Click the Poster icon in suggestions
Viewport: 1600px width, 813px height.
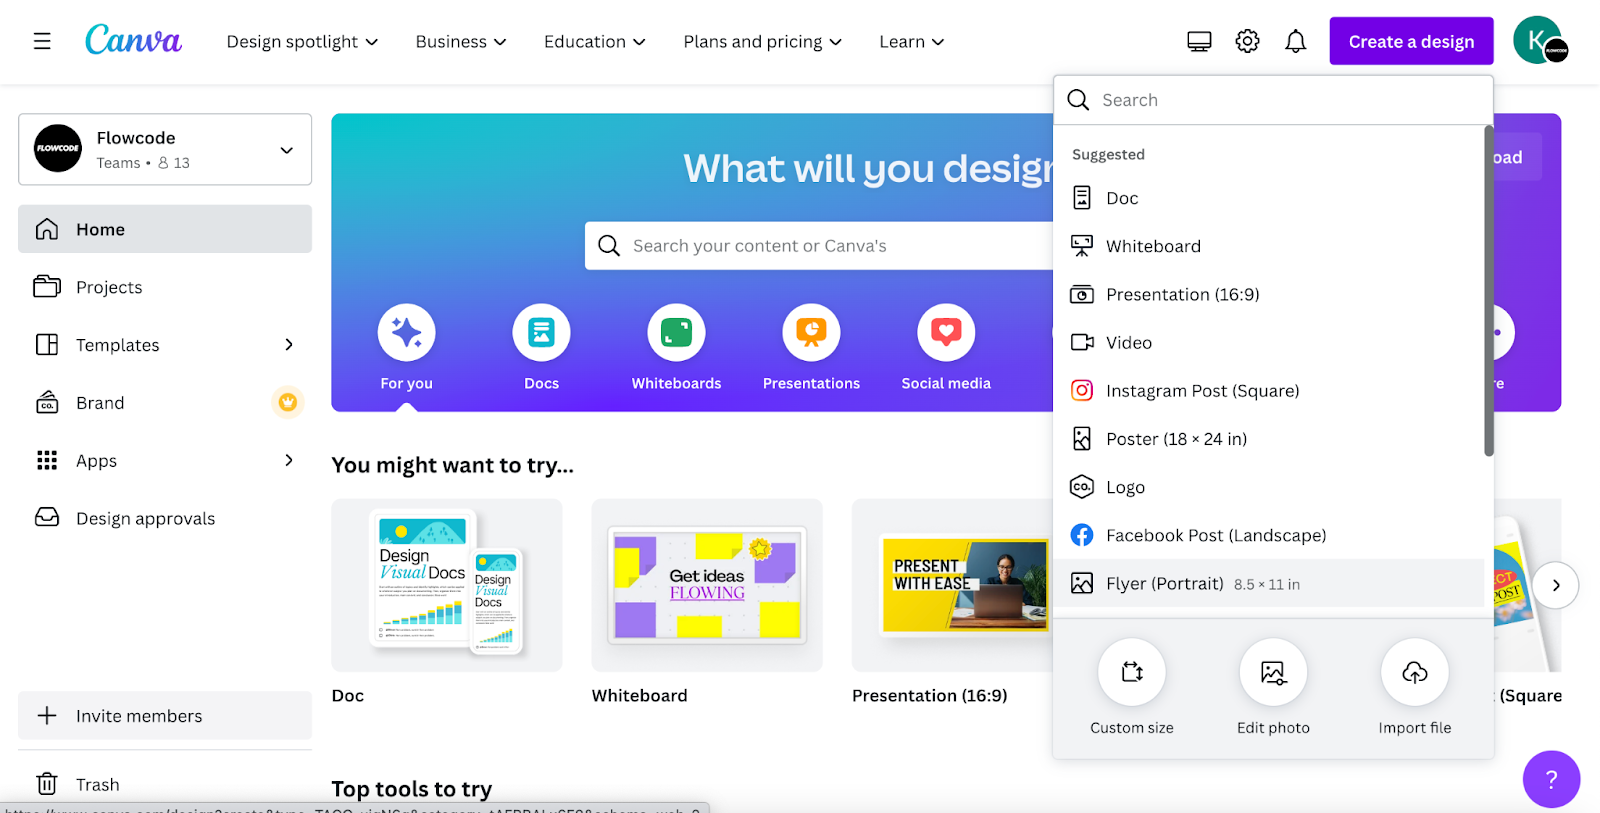[1082, 438]
